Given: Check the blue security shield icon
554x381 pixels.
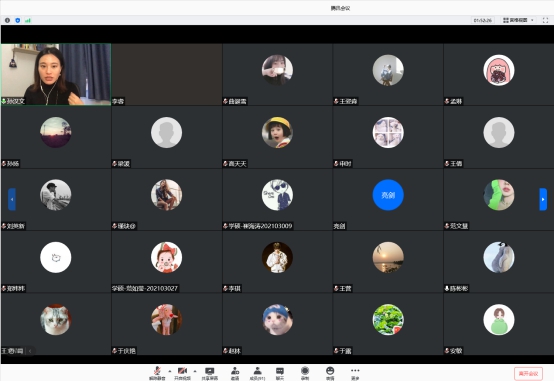Looking at the screenshot, I should [18, 20].
